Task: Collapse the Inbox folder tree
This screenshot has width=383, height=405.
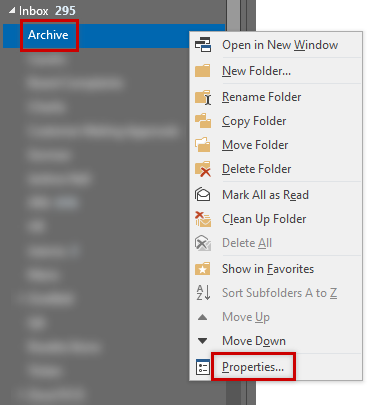Action: point(12,11)
